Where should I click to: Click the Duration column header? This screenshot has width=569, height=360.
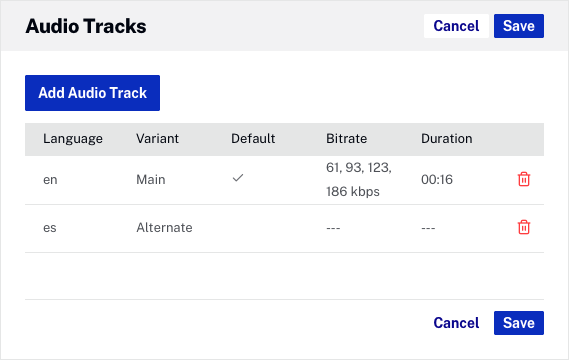447,139
